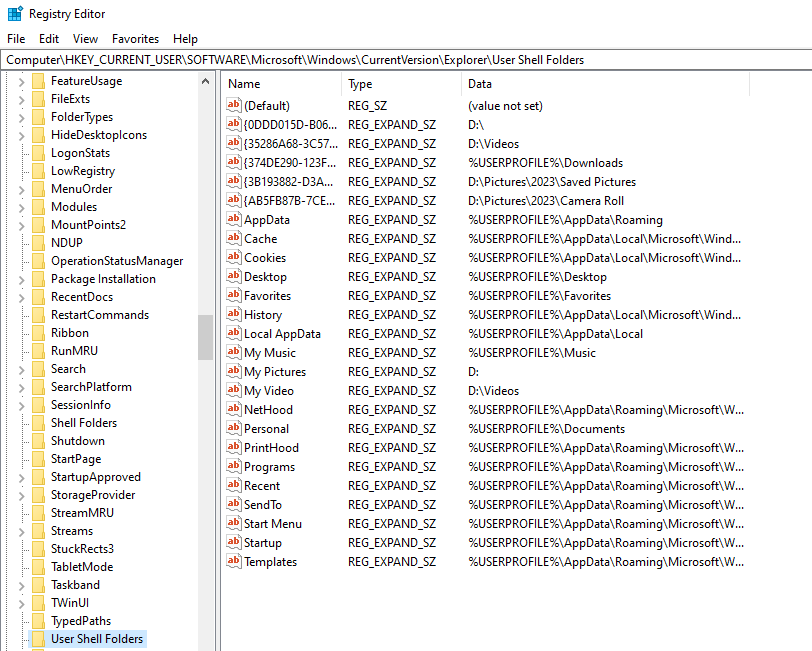
Task: Click the NetHood value icon
Action: click(x=234, y=410)
